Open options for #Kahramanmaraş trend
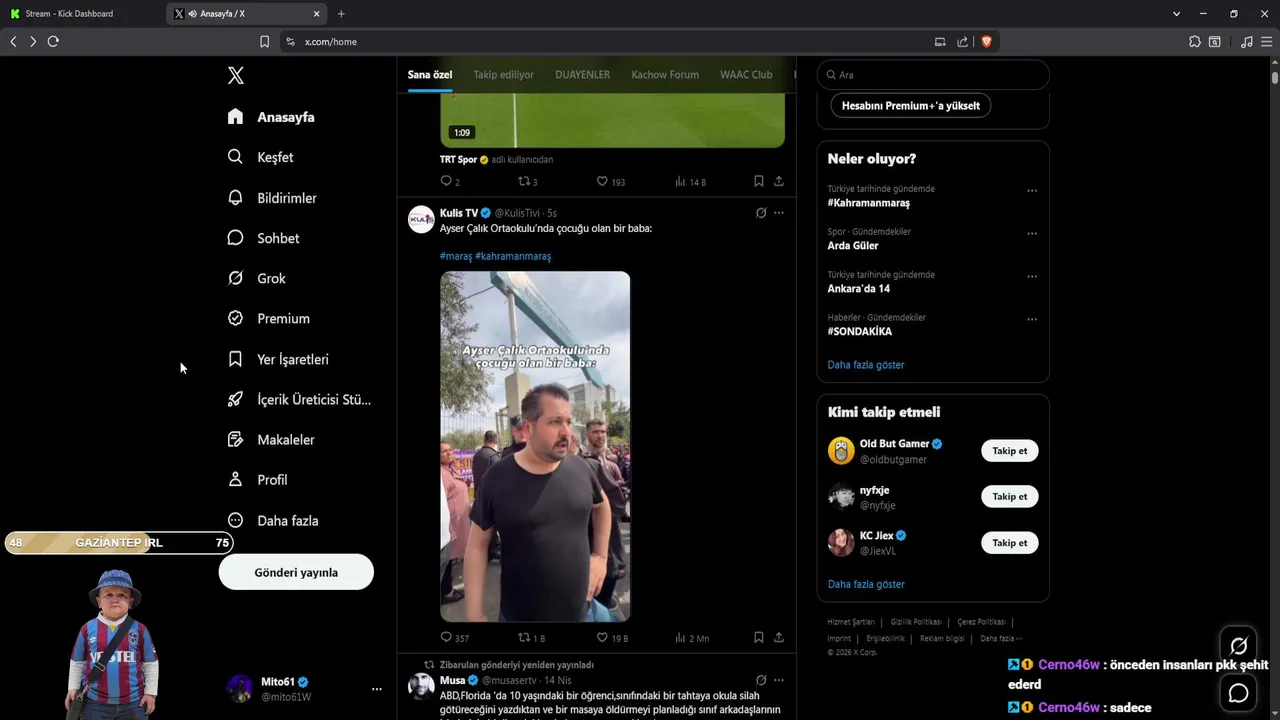The width and height of the screenshot is (1280, 720). 1032,191
